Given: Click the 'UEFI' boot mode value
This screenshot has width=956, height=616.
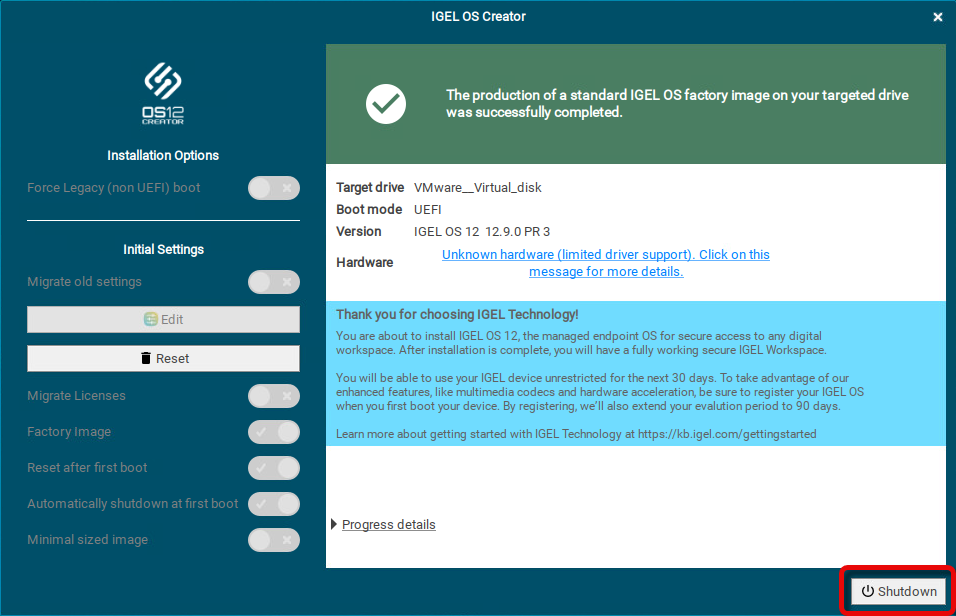Looking at the screenshot, I should 427,210.
